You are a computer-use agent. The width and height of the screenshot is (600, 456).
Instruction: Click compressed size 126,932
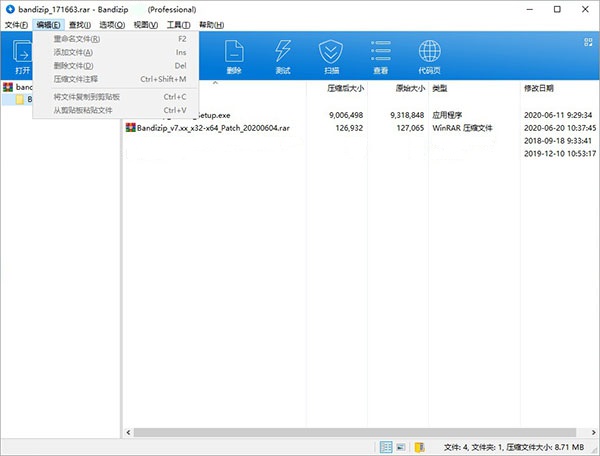tap(349, 128)
